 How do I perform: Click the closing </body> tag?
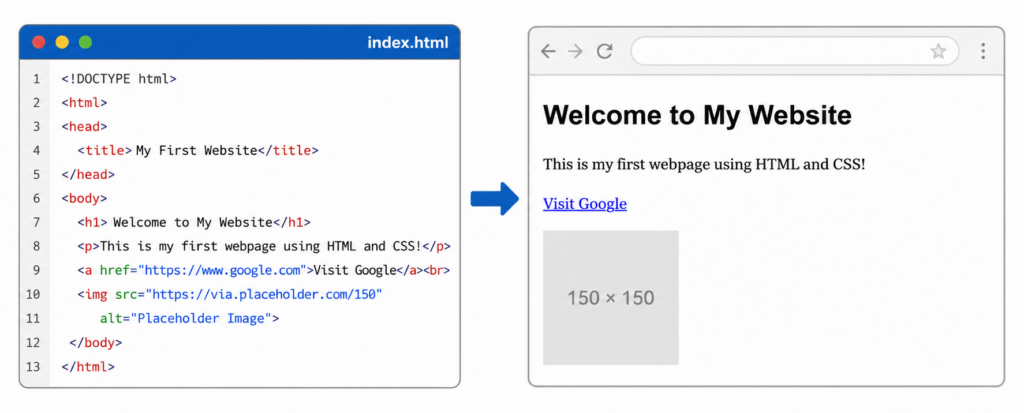click(95, 342)
